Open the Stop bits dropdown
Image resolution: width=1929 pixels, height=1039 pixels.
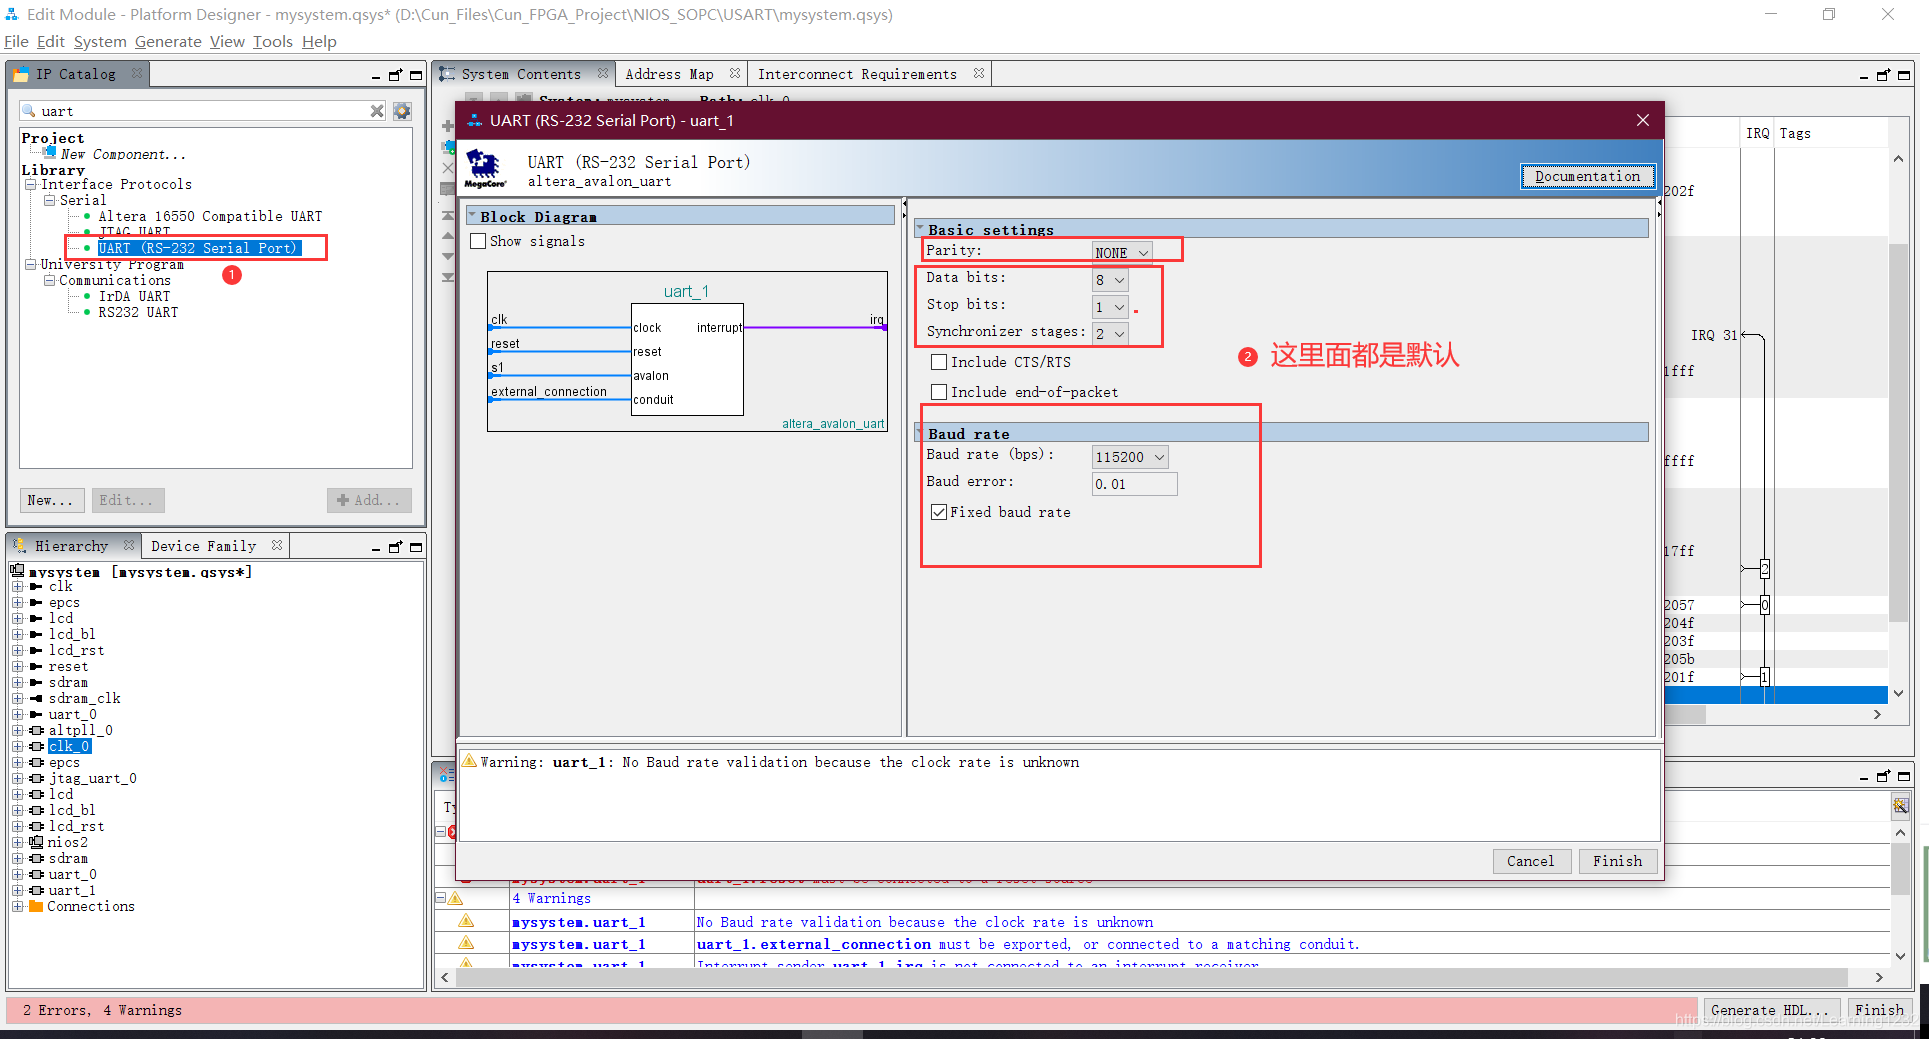pyautogui.click(x=1110, y=307)
